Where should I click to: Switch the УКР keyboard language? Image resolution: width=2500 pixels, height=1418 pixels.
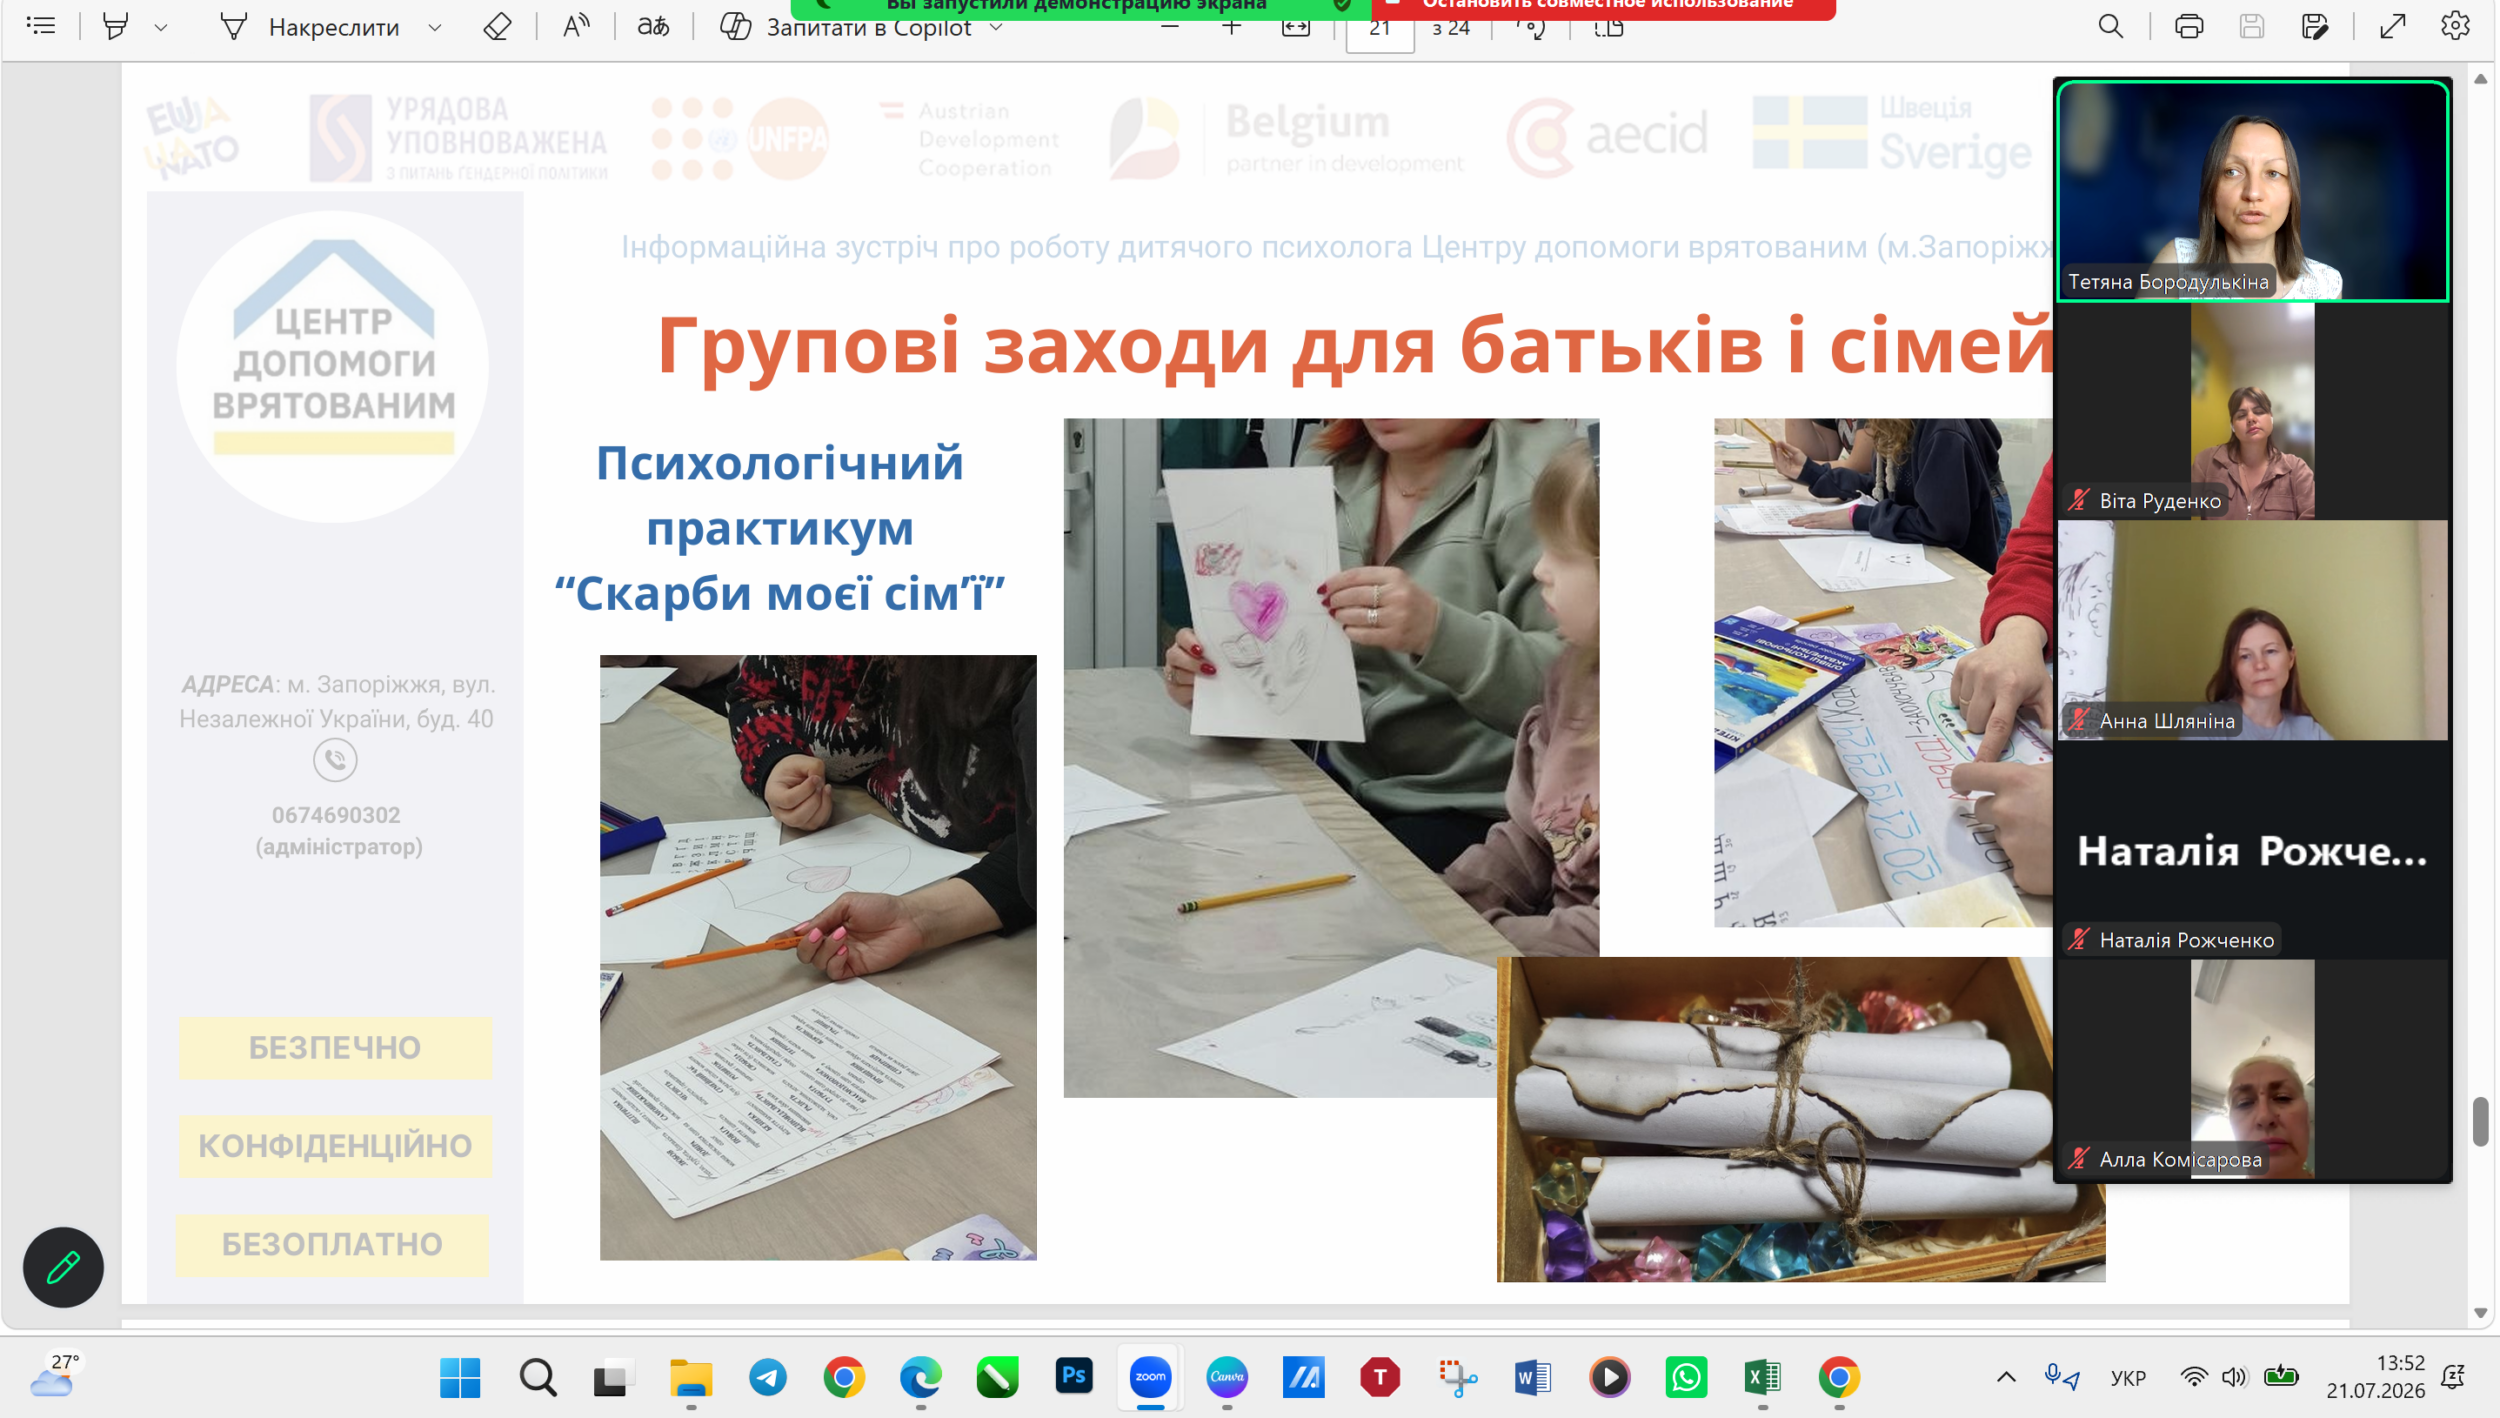pyautogui.click(x=2128, y=1378)
